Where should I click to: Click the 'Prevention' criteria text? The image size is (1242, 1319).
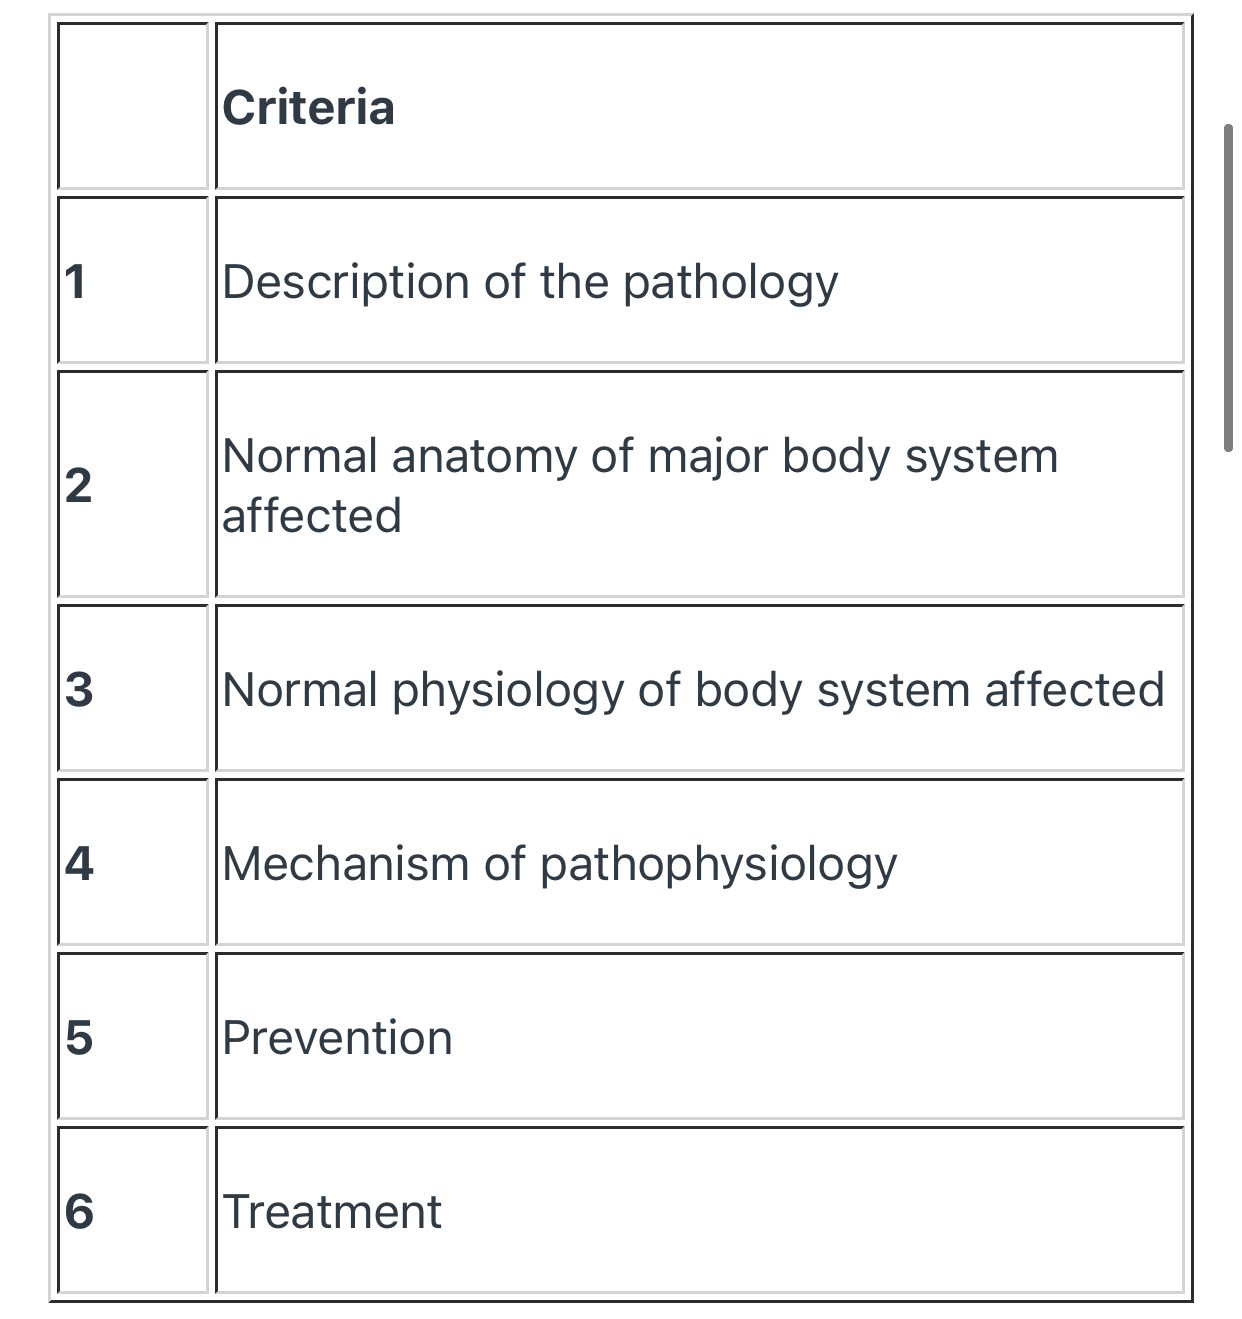click(337, 1038)
